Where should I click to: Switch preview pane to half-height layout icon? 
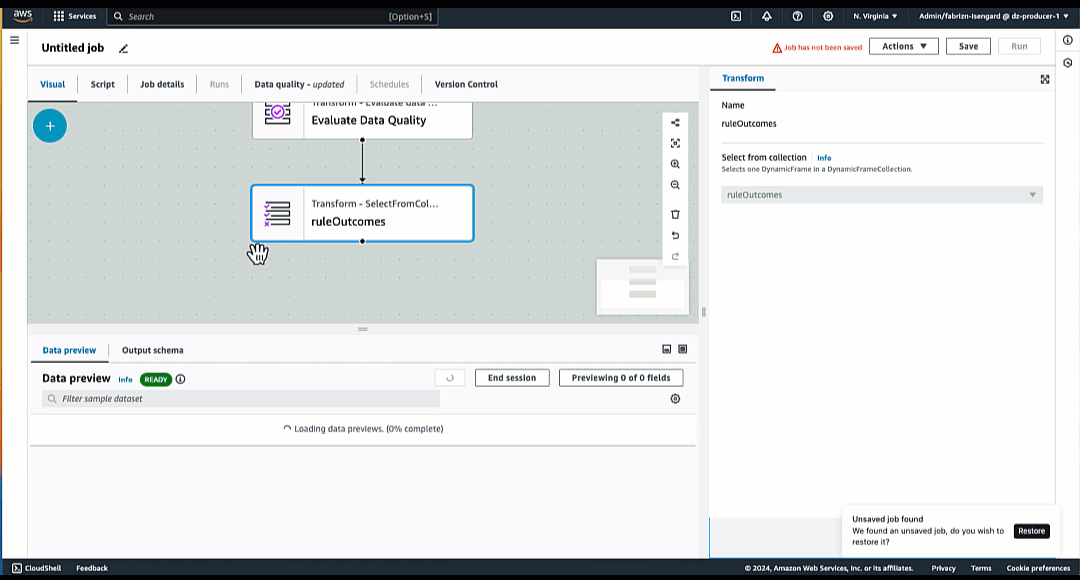tap(667, 349)
